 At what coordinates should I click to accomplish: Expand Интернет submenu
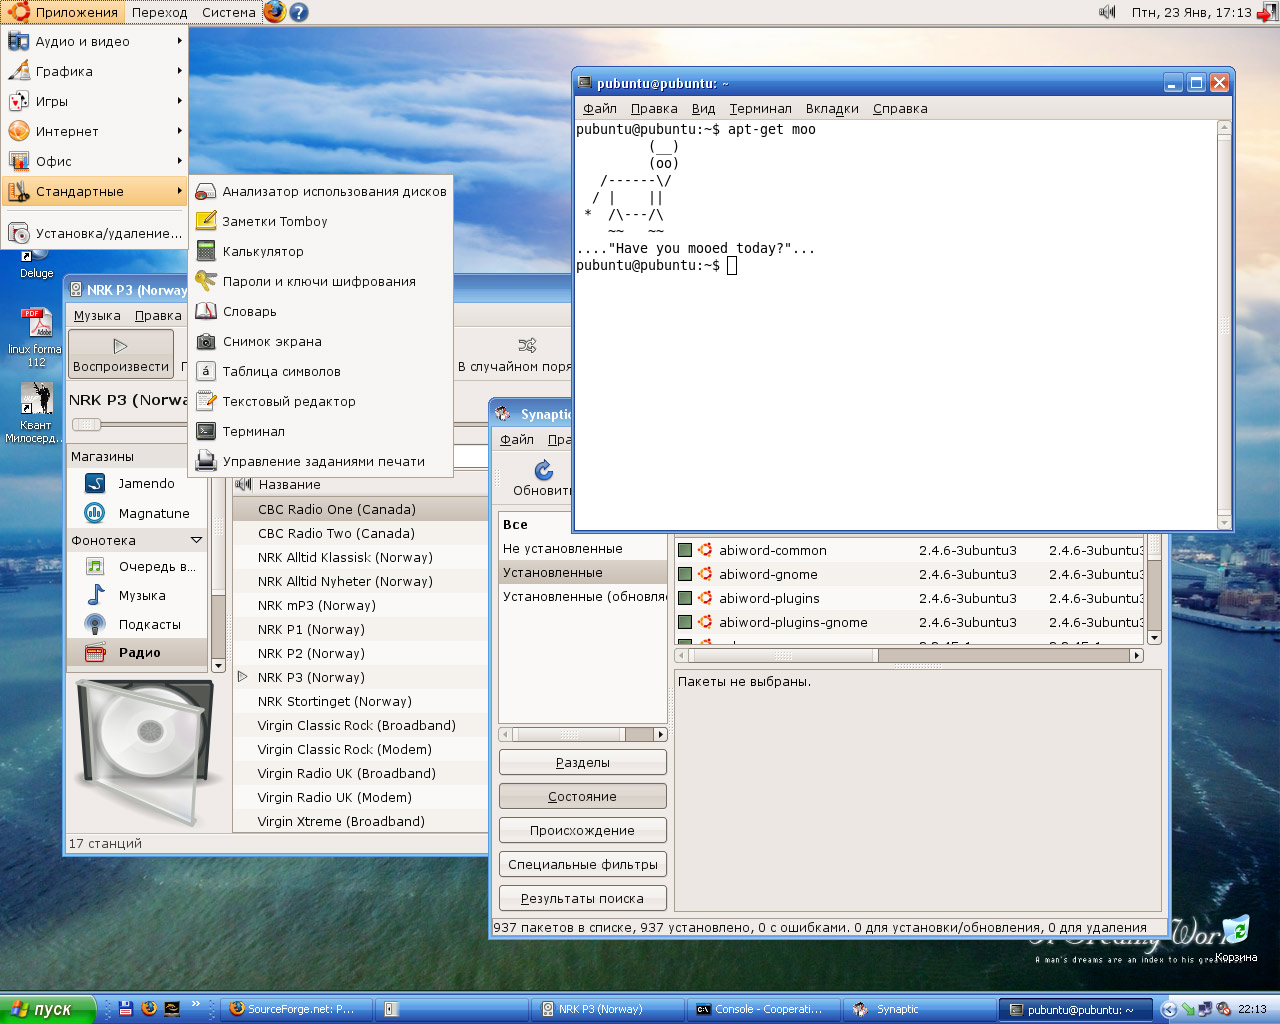click(94, 131)
